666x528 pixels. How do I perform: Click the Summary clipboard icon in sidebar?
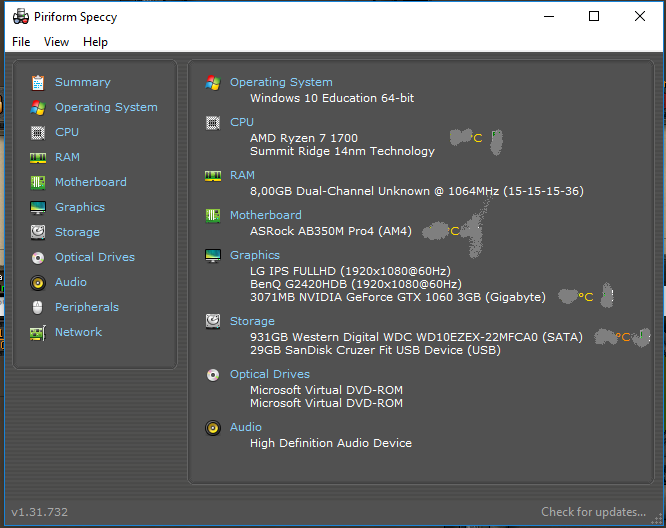click(x=38, y=82)
